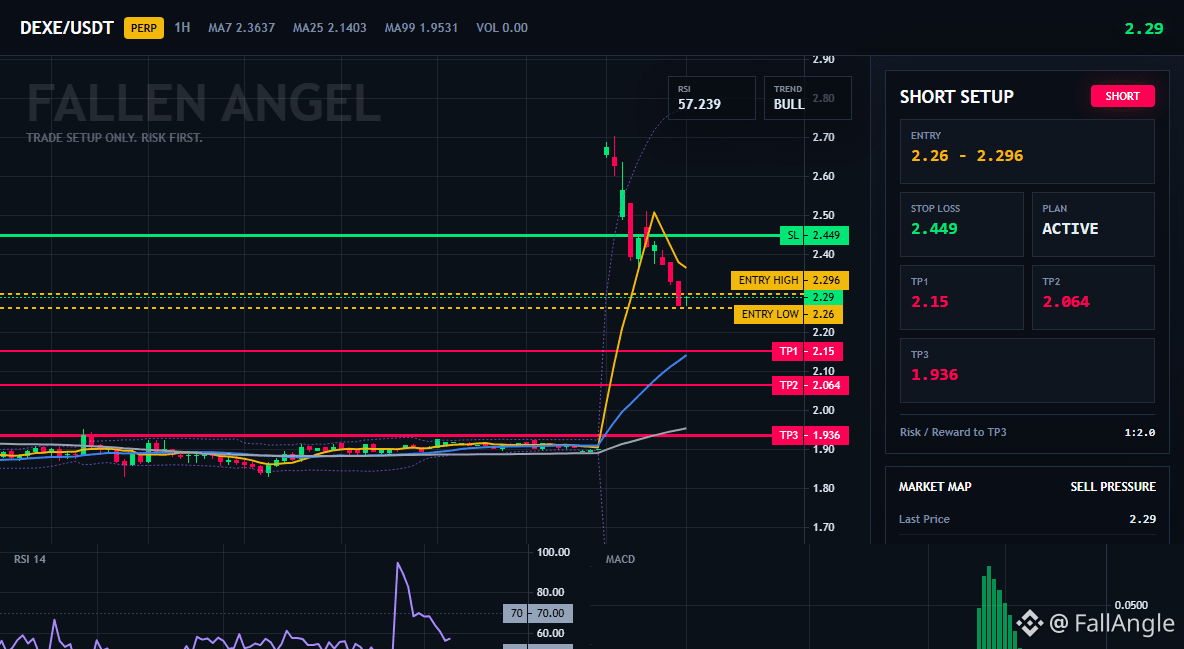Click the 80.00 RSI axis label
This screenshot has width=1184, height=649.
[x=550, y=592]
